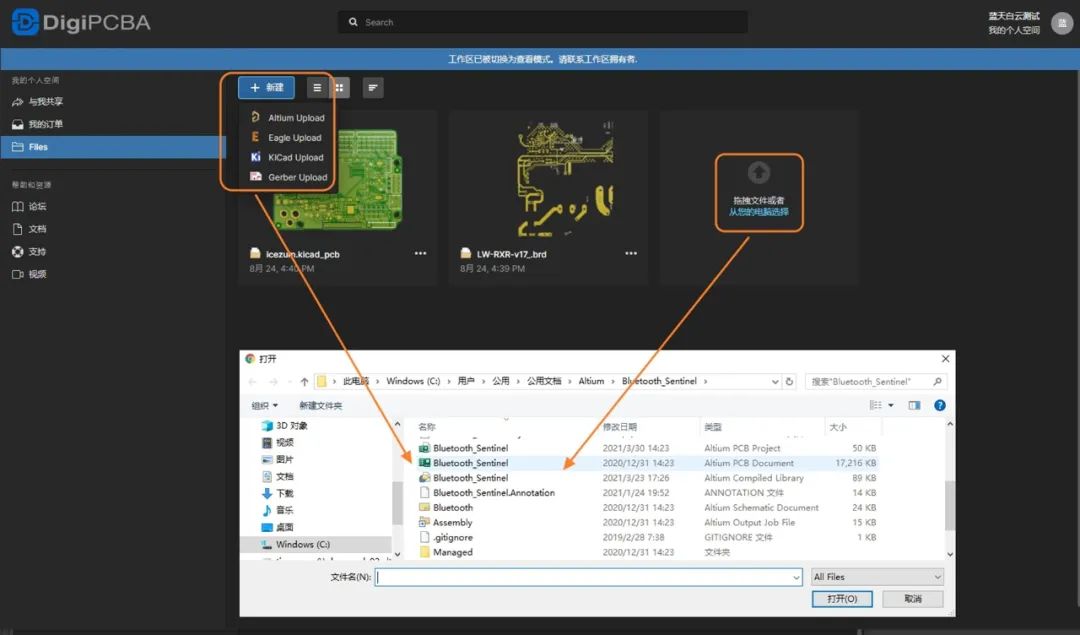Click 公用文档 in the breadcrumb path
The height and width of the screenshot is (635, 1080).
pyautogui.click(x=544, y=381)
